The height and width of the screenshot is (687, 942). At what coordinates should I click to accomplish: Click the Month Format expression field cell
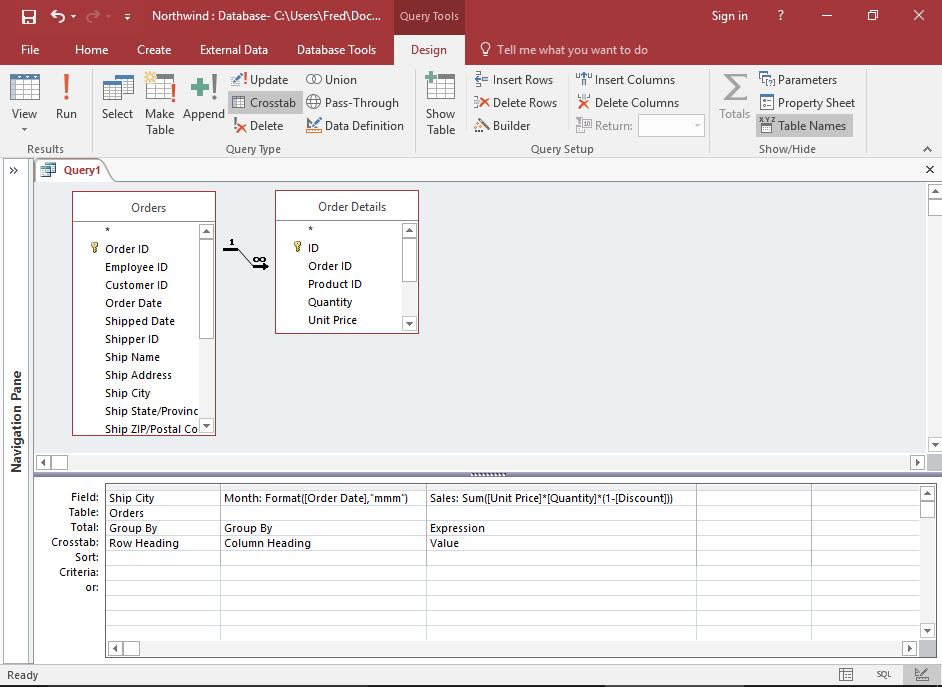(x=323, y=498)
